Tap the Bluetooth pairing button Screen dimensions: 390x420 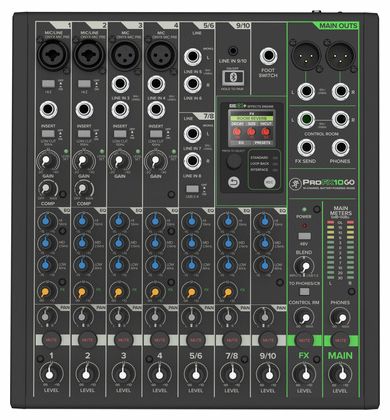pos(233,78)
